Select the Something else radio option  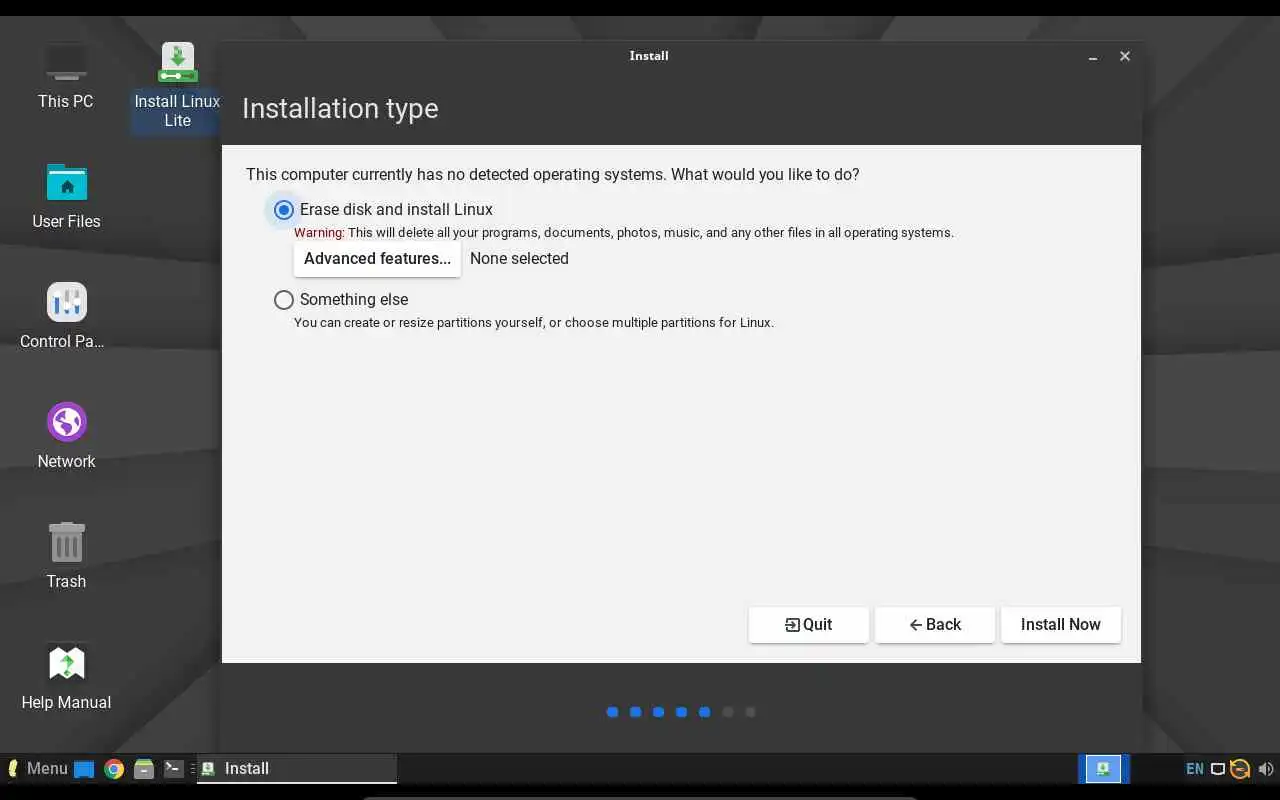(x=284, y=300)
